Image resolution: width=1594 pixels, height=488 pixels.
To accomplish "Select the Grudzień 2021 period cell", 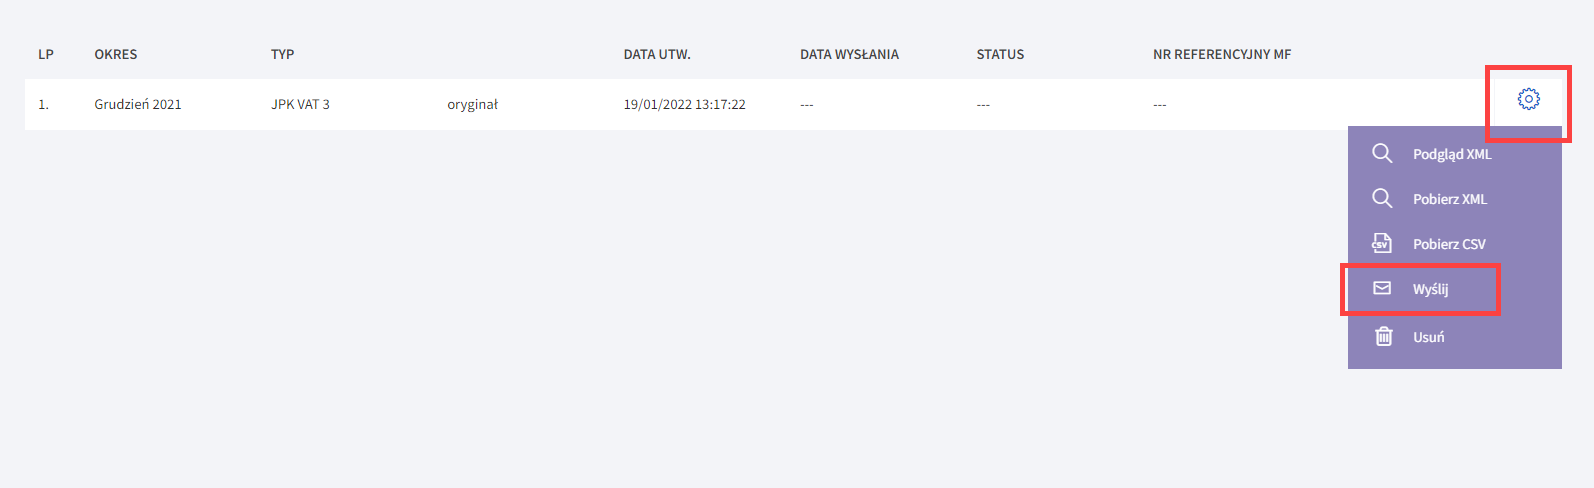I will click(x=138, y=104).
